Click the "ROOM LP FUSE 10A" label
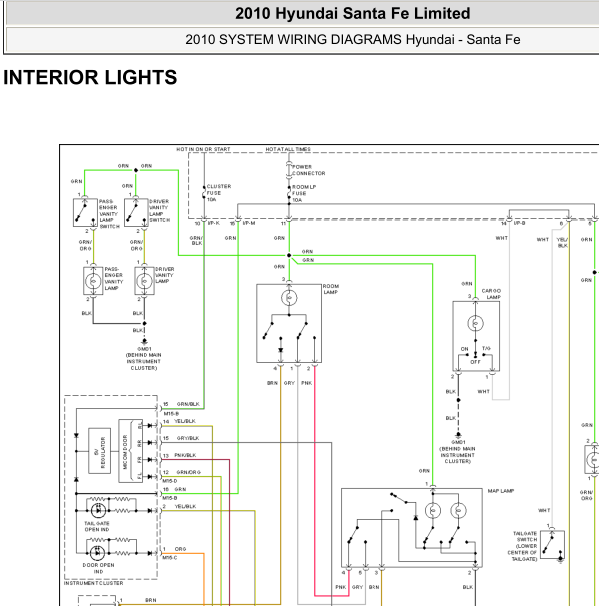This screenshot has height=606, width=599. 304,193
